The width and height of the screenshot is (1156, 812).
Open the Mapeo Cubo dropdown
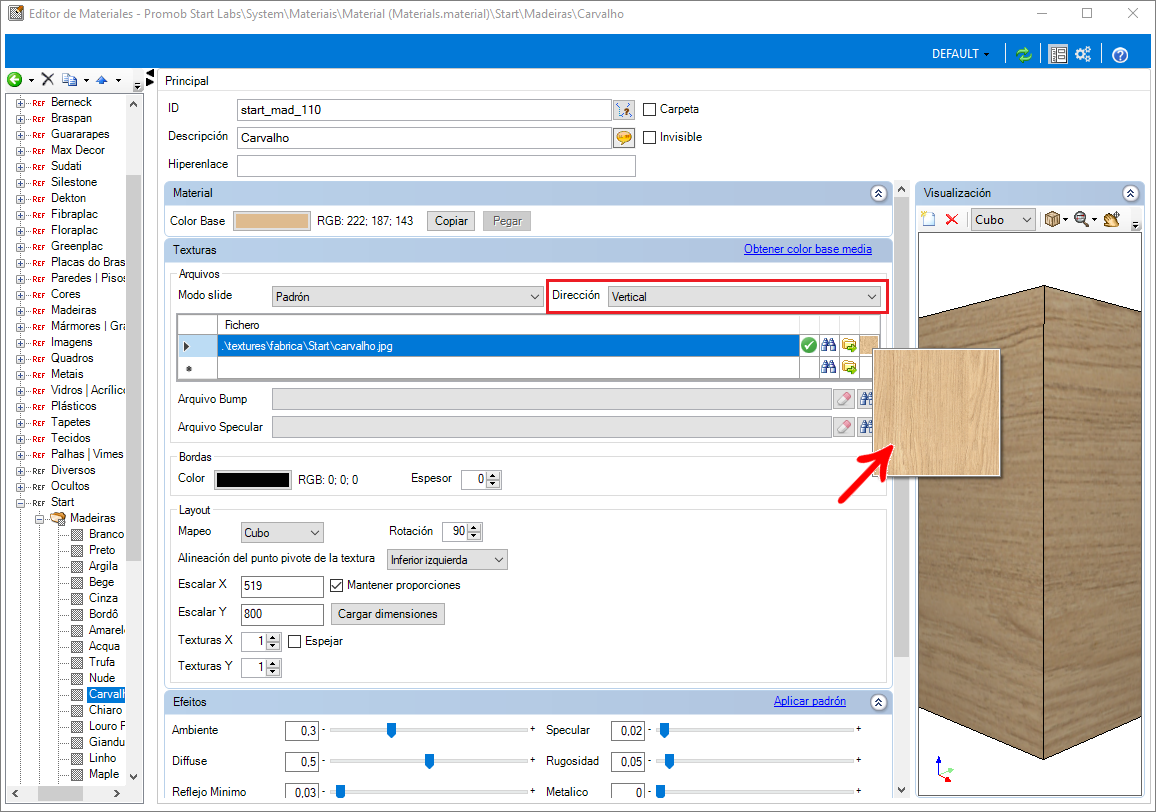(x=282, y=532)
